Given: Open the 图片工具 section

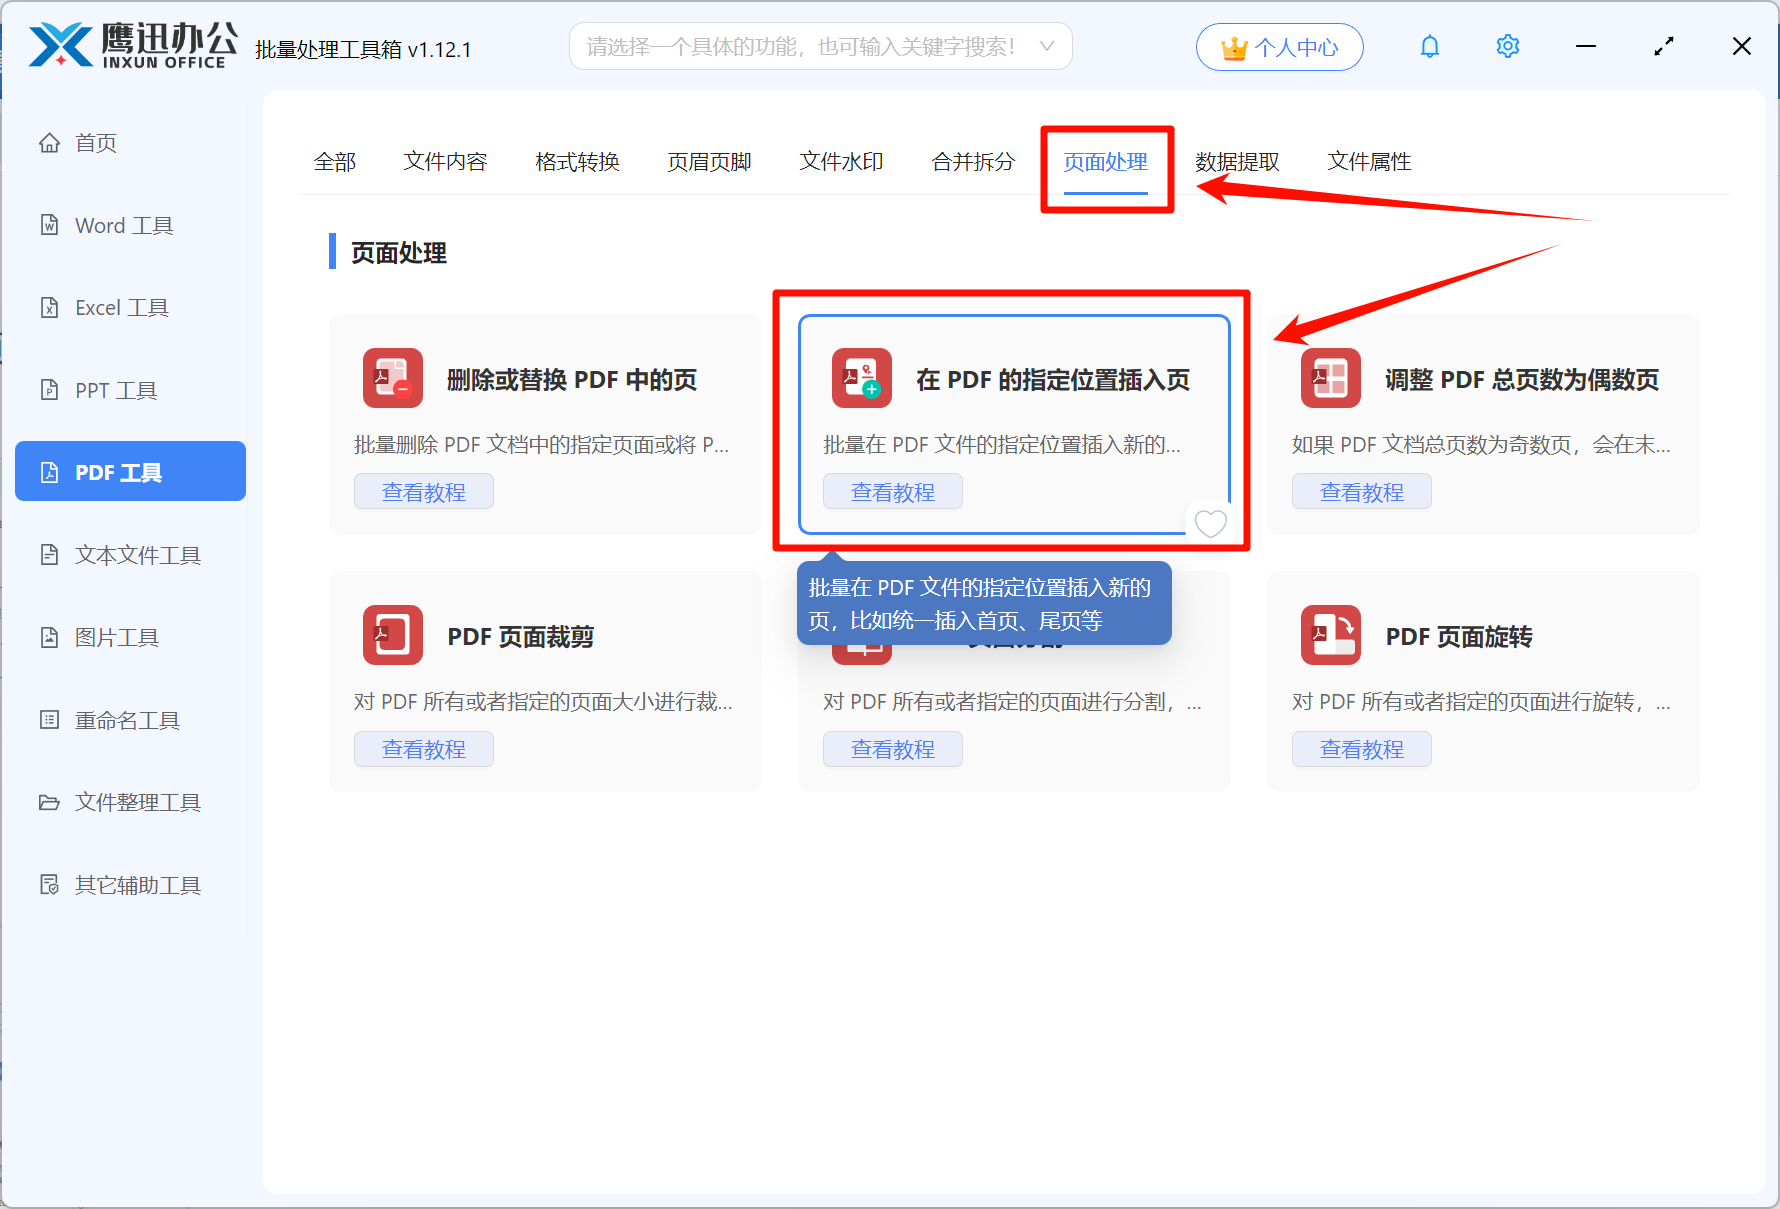Looking at the screenshot, I should [x=117, y=637].
